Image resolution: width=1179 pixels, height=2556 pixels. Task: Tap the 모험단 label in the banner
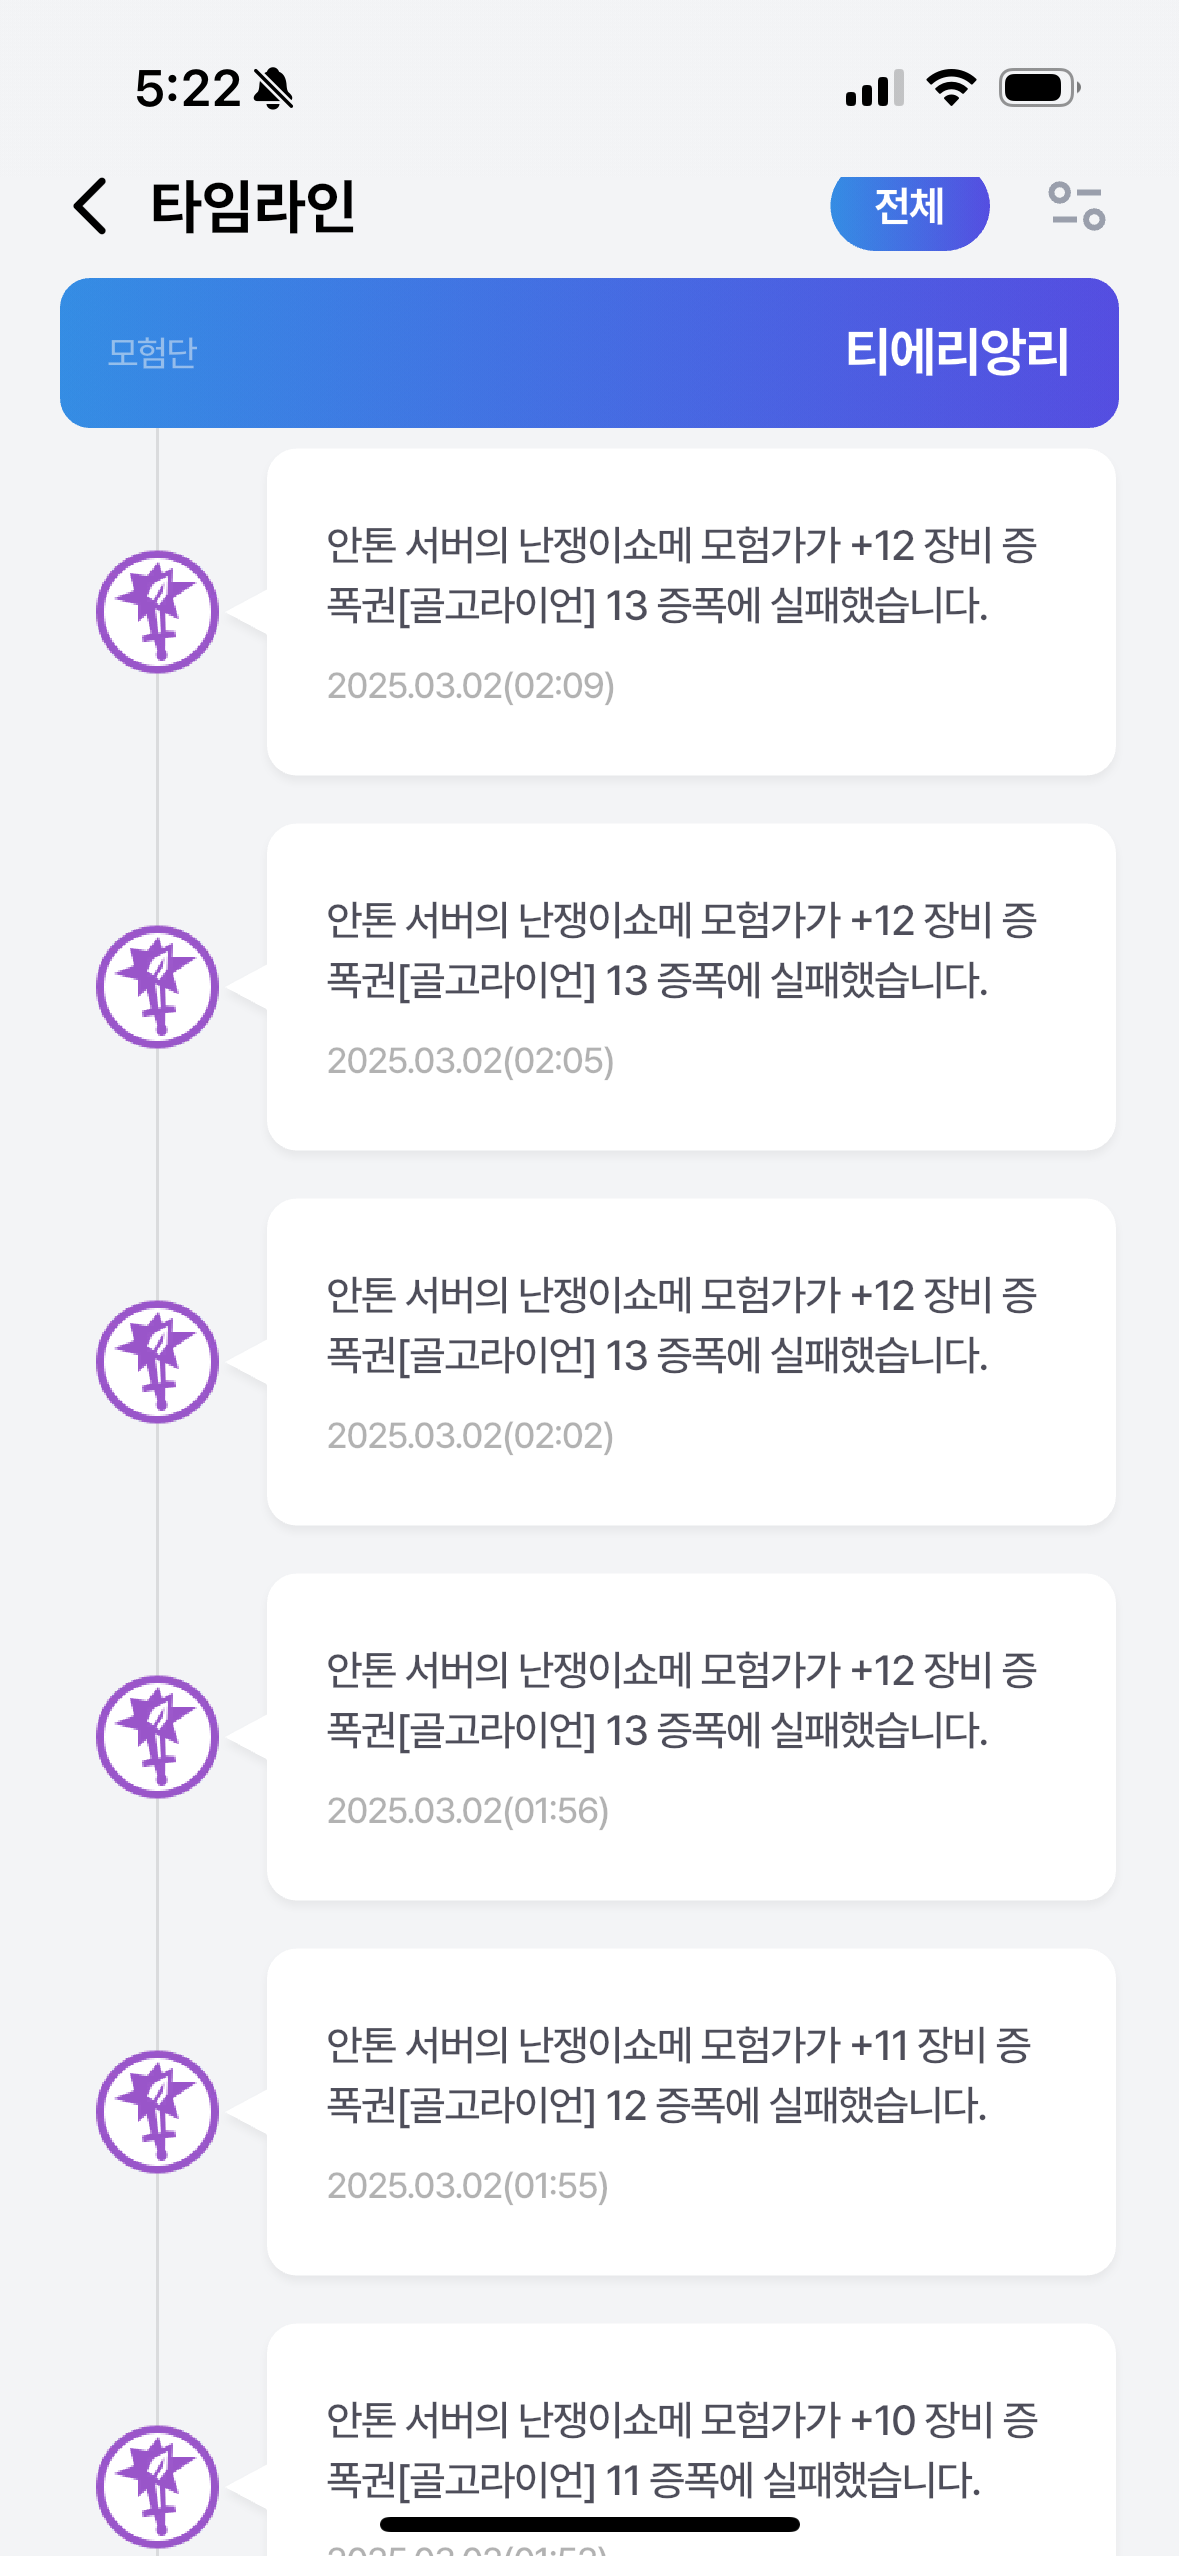pyautogui.click(x=152, y=353)
